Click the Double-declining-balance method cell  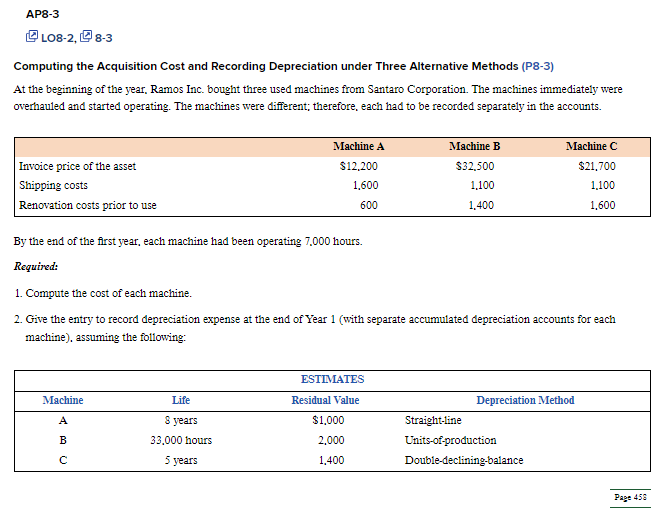pos(464,460)
